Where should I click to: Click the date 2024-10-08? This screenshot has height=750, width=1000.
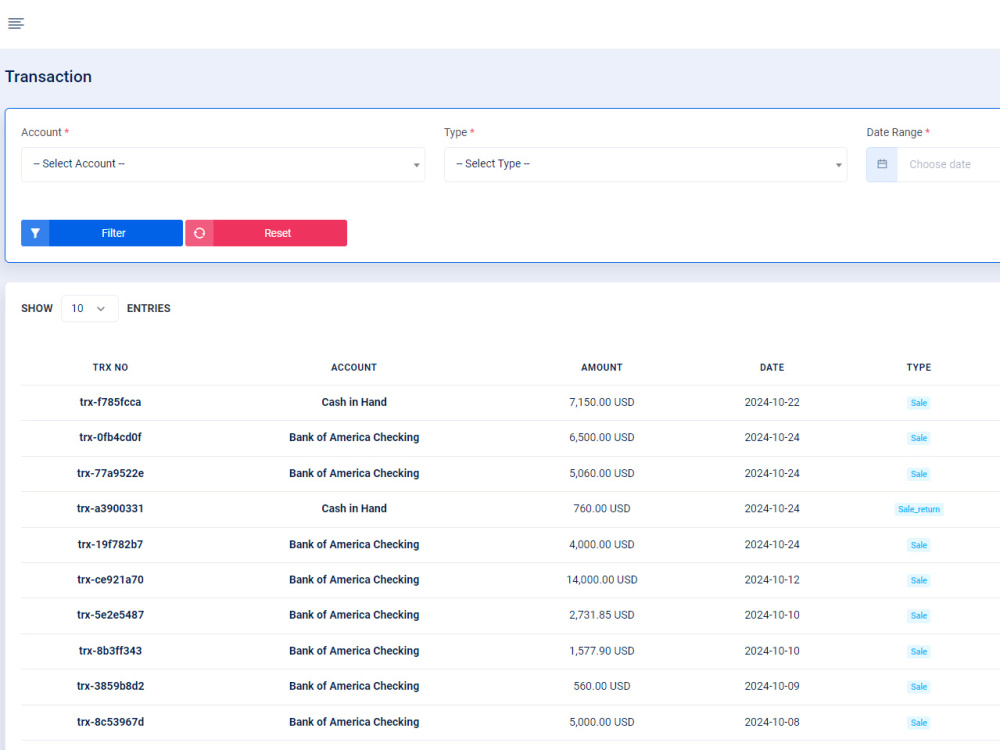(772, 722)
